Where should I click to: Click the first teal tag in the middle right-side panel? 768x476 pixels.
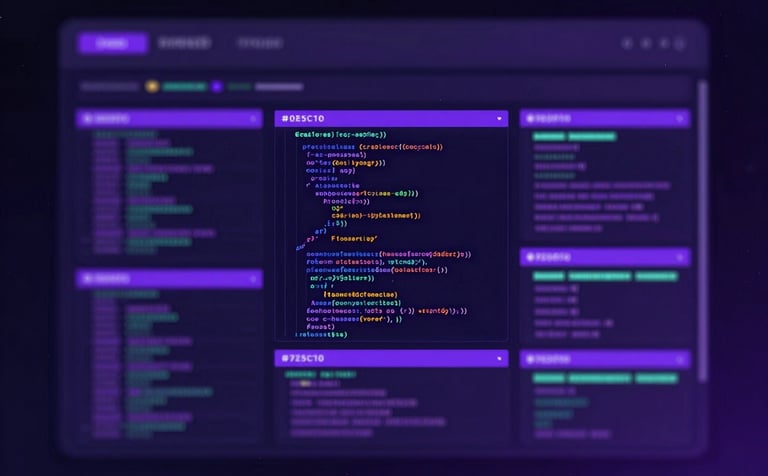tap(549, 276)
